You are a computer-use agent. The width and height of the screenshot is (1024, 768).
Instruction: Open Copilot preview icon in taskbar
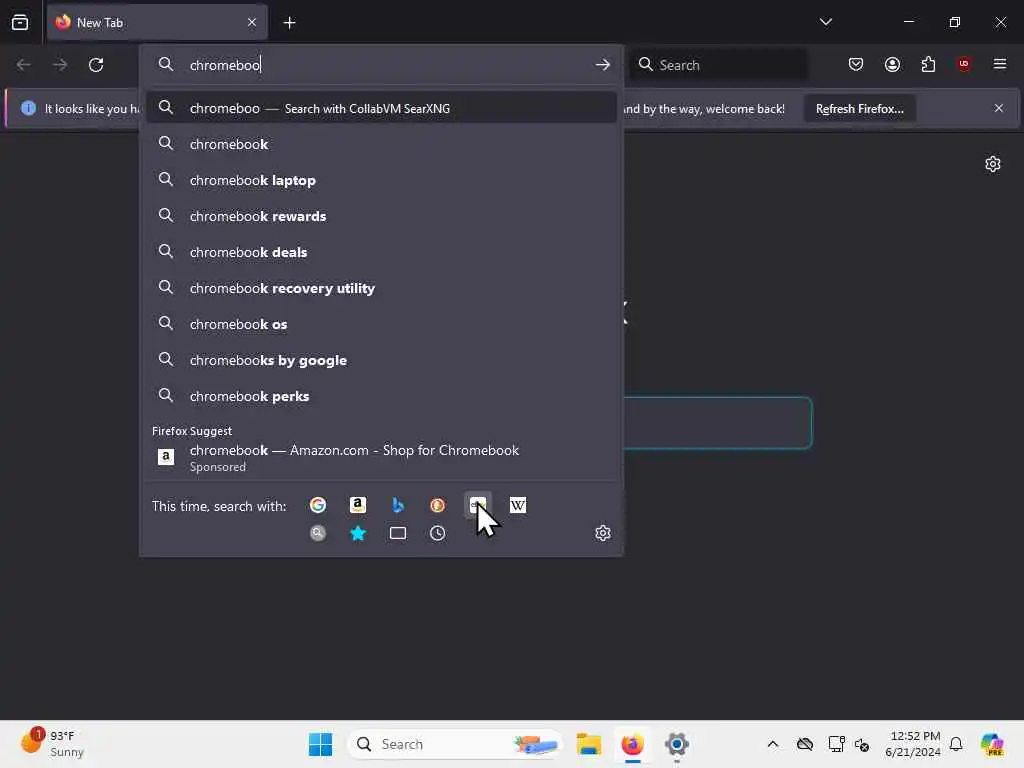tap(992, 744)
